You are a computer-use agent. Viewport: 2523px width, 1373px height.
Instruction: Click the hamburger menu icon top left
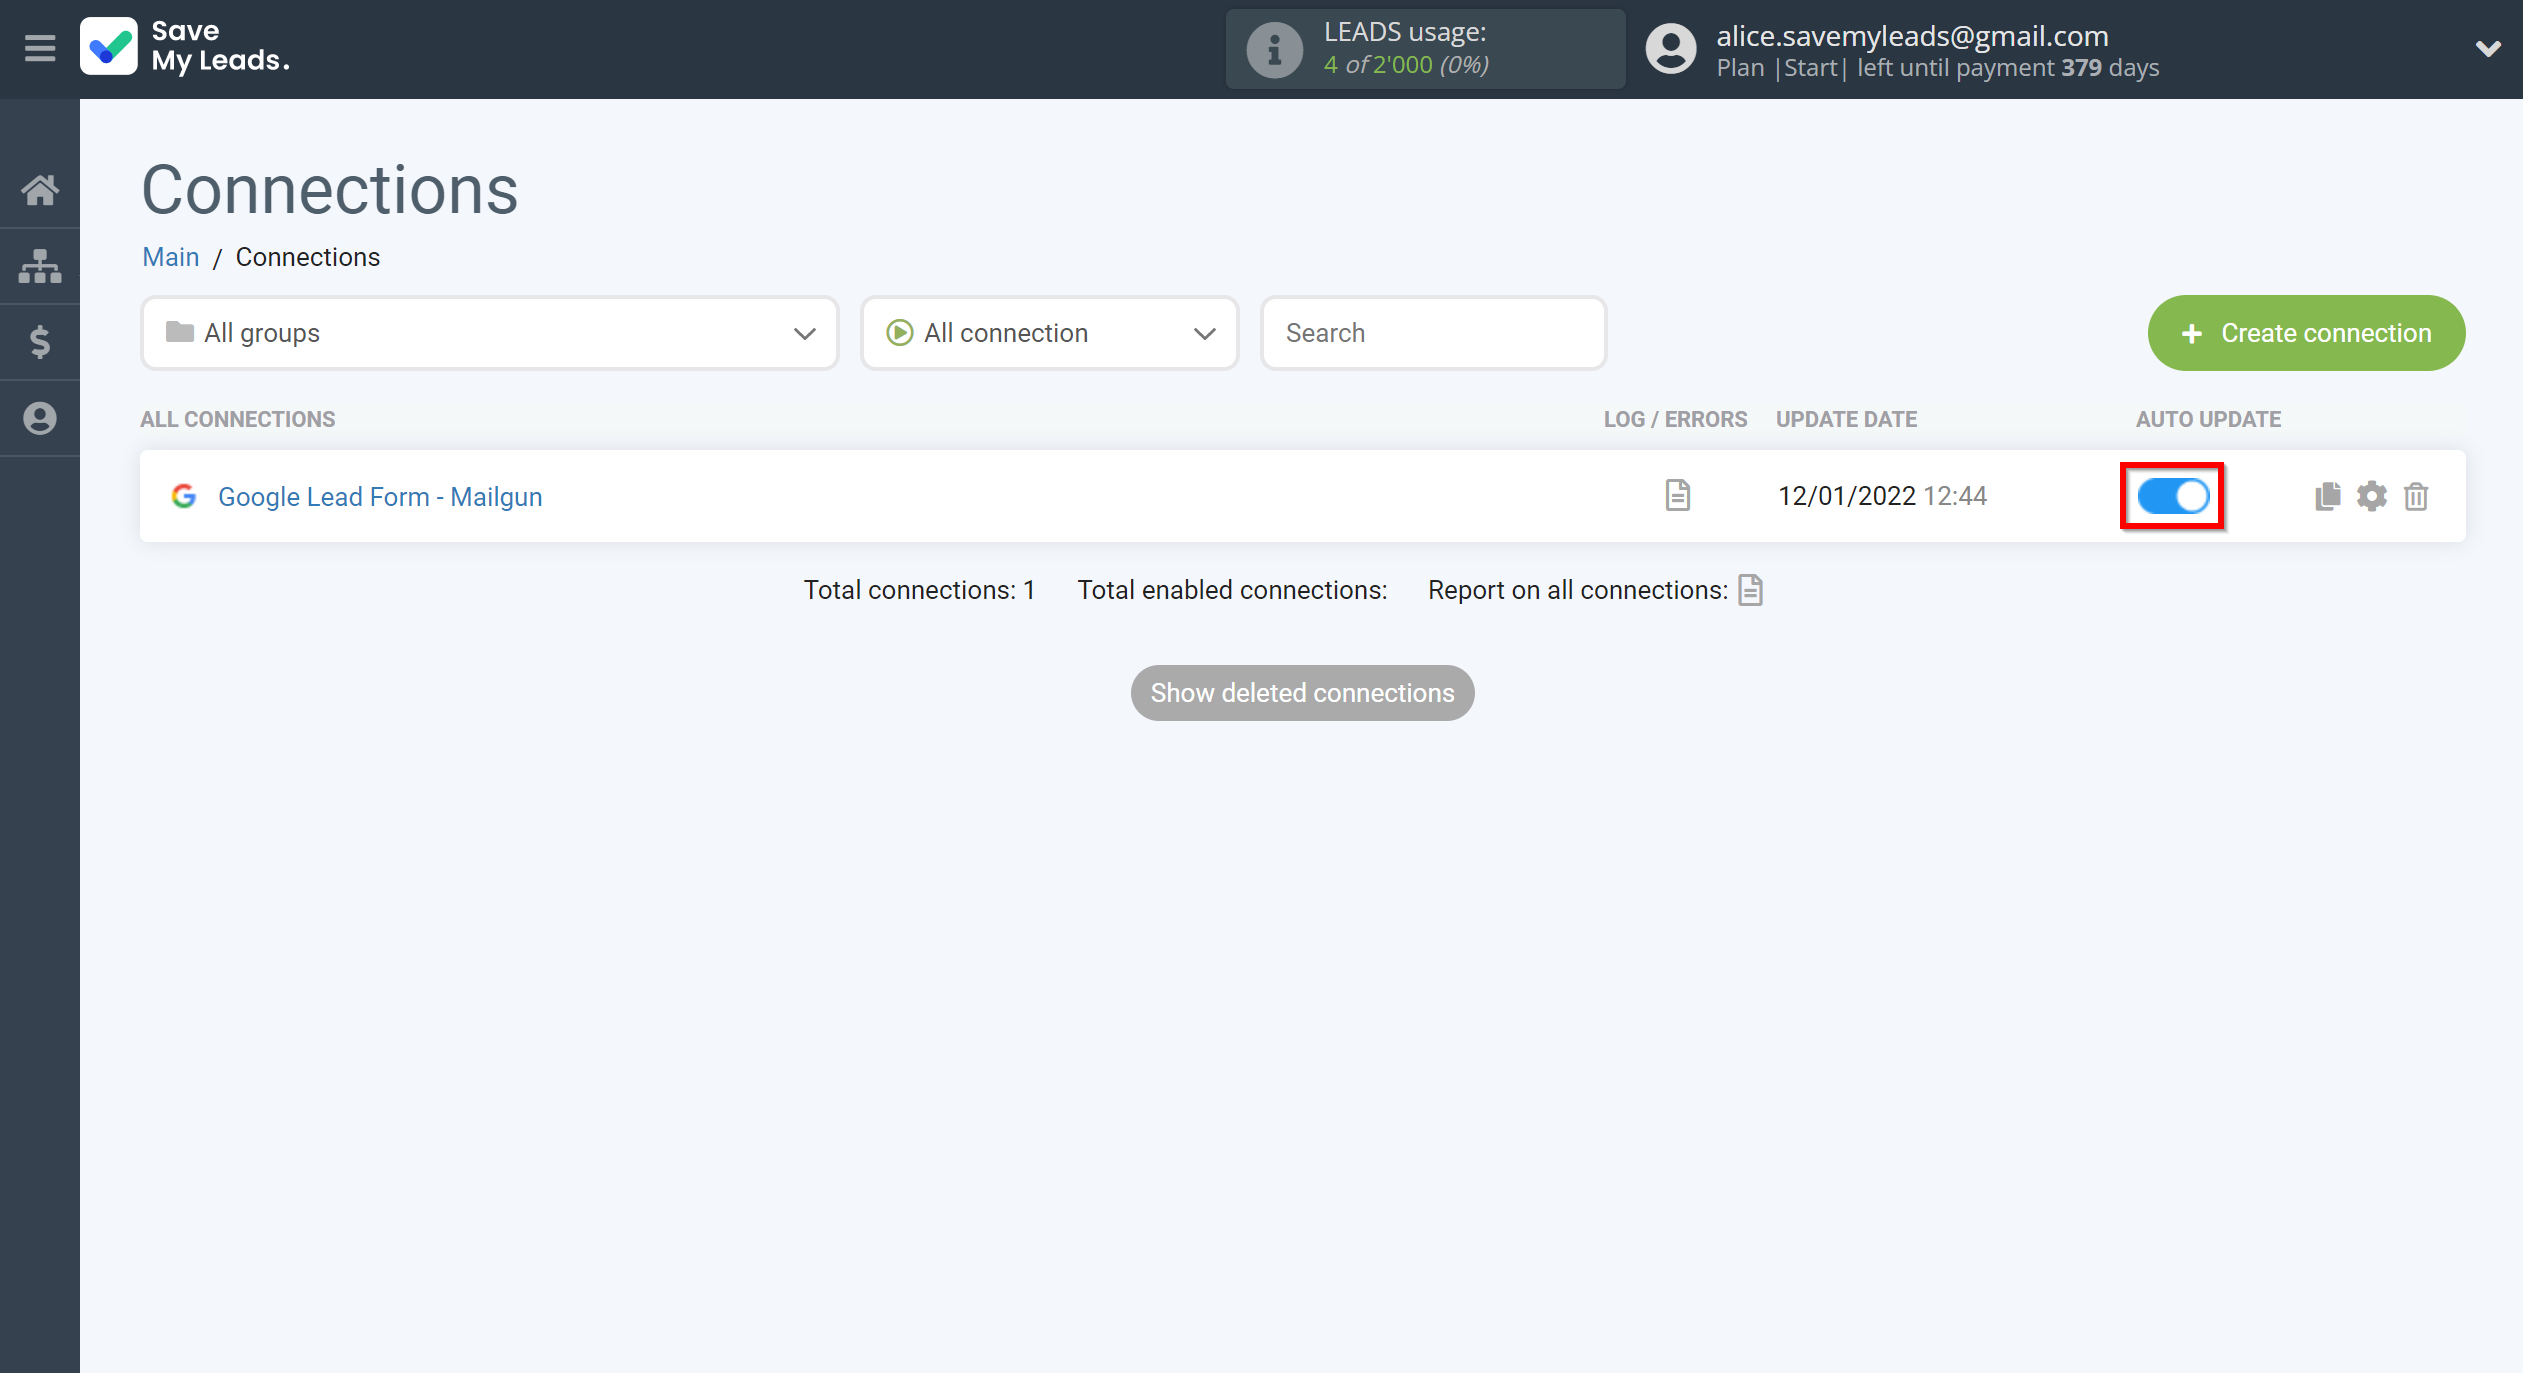click(39, 47)
